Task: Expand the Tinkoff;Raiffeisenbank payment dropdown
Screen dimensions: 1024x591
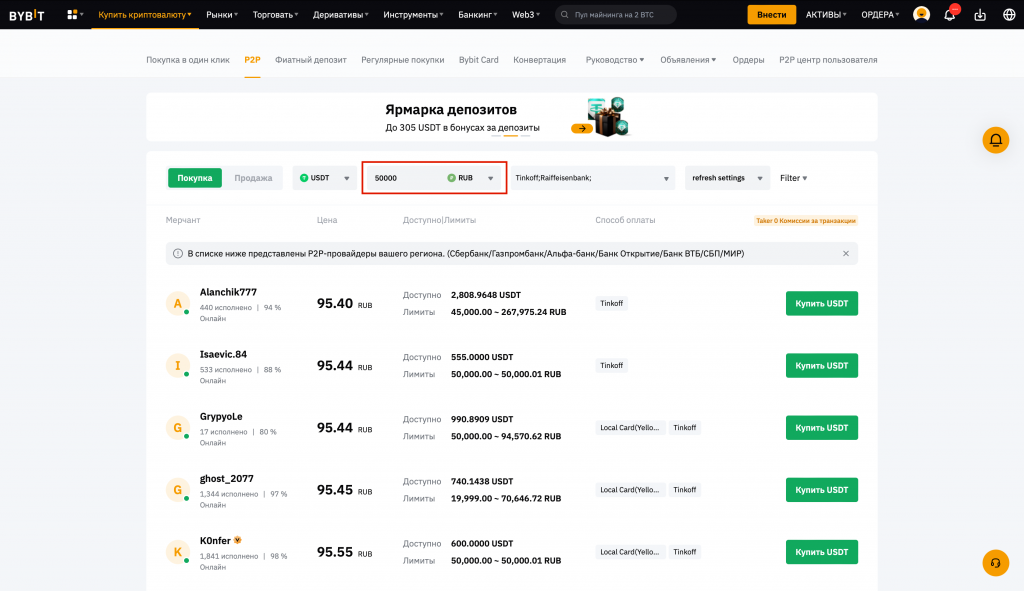Action: click(x=592, y=178)
